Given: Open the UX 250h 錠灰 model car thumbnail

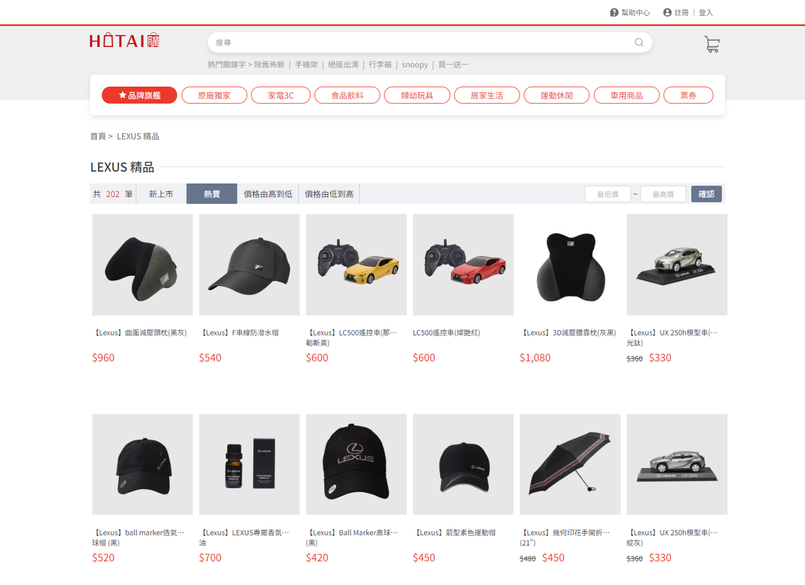Looking at the screenshot, I should [x=677, y=464].
